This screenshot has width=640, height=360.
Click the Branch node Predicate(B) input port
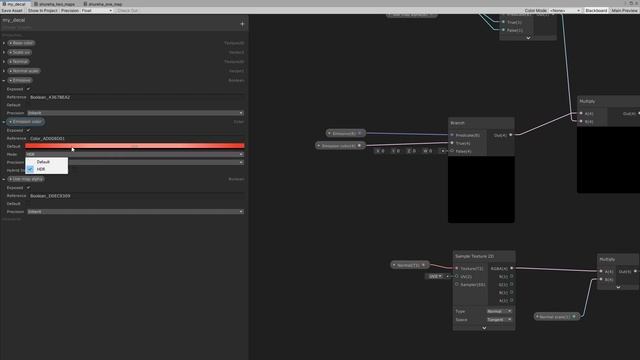[x=452, y=135]
